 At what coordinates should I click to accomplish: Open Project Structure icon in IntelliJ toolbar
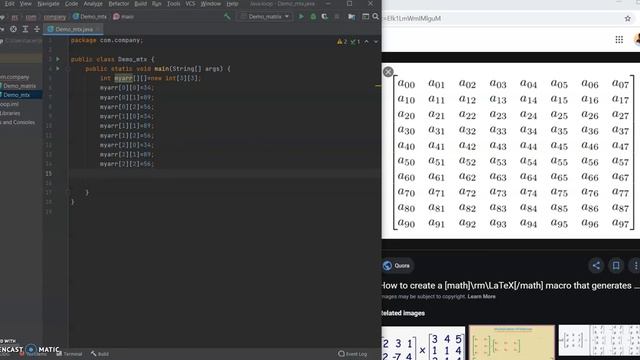coord(351,17)
